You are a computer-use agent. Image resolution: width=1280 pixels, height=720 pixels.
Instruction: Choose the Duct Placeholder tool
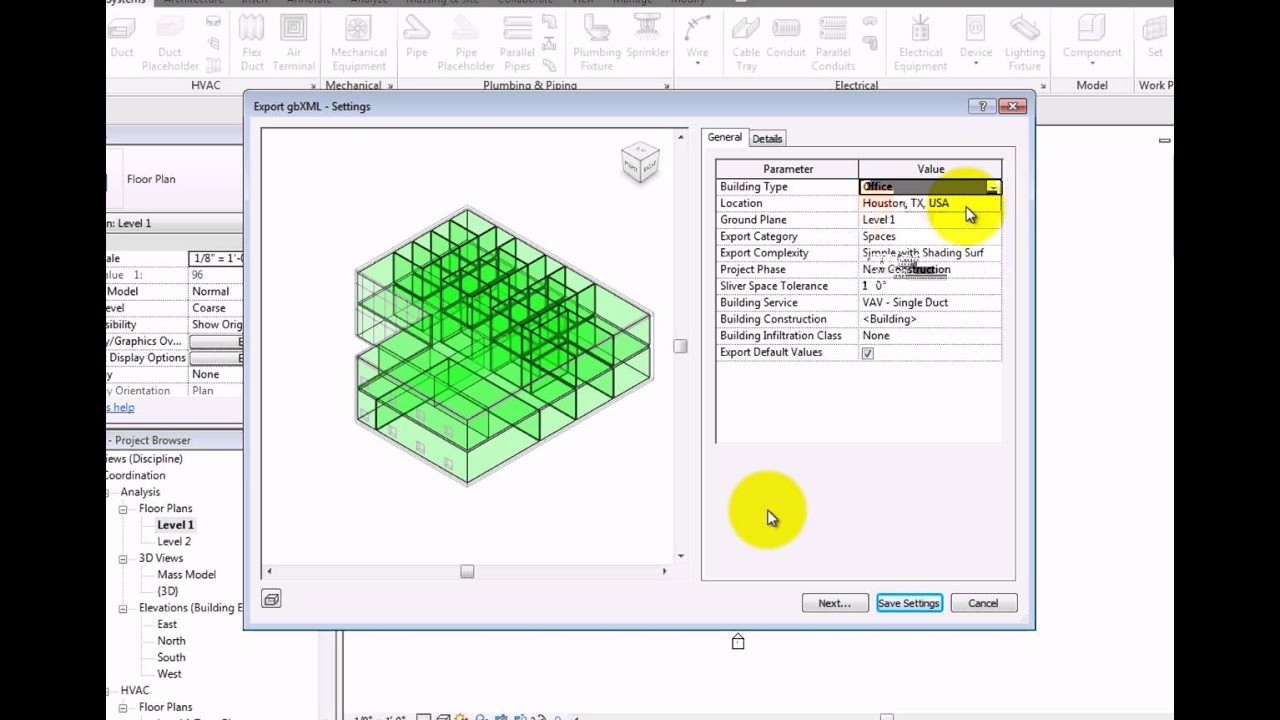coord(170,44)
